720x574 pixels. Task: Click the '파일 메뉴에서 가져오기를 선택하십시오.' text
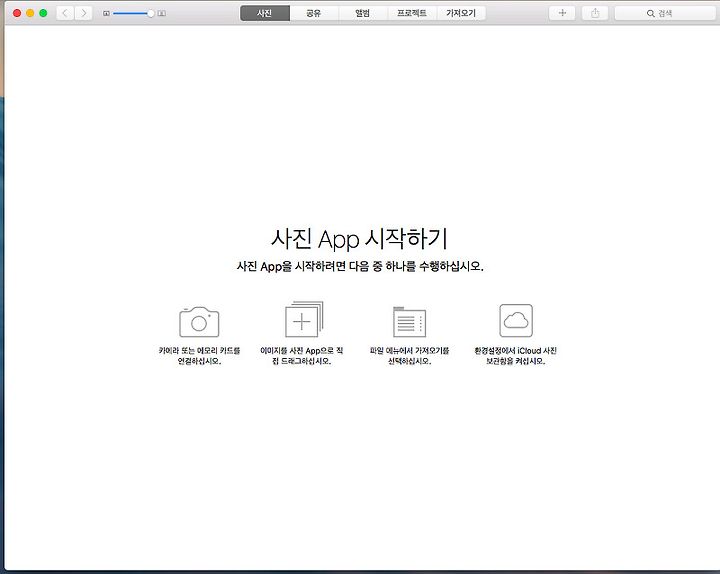(x=410, y=356)
